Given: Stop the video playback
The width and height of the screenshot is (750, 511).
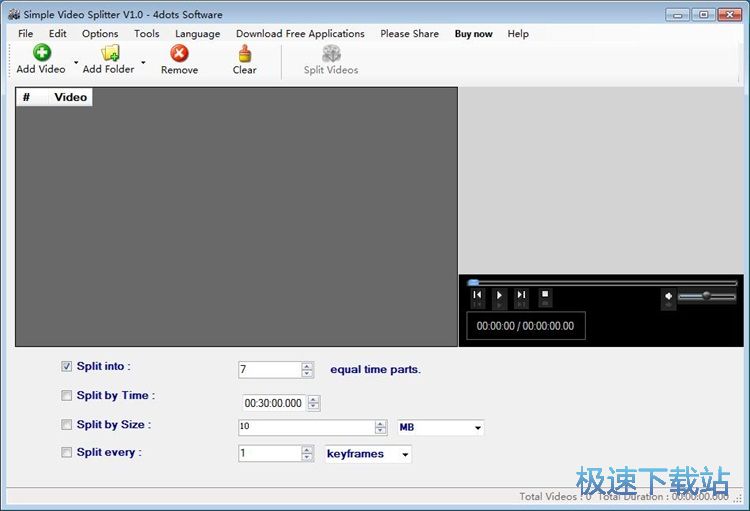Looking at the screenshot, I should [x=545, y=295].
